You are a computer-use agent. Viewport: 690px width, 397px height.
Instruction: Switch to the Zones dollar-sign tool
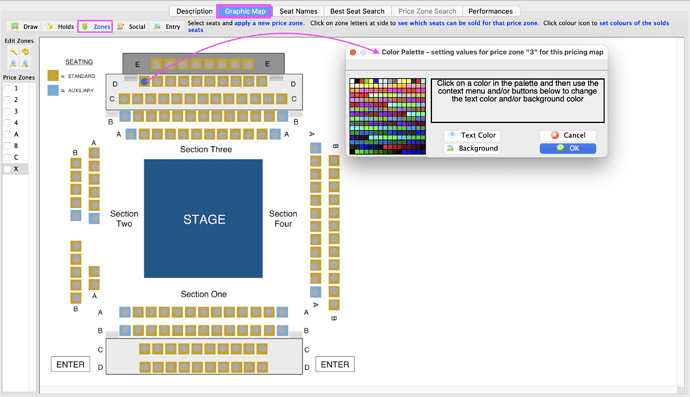85,26
